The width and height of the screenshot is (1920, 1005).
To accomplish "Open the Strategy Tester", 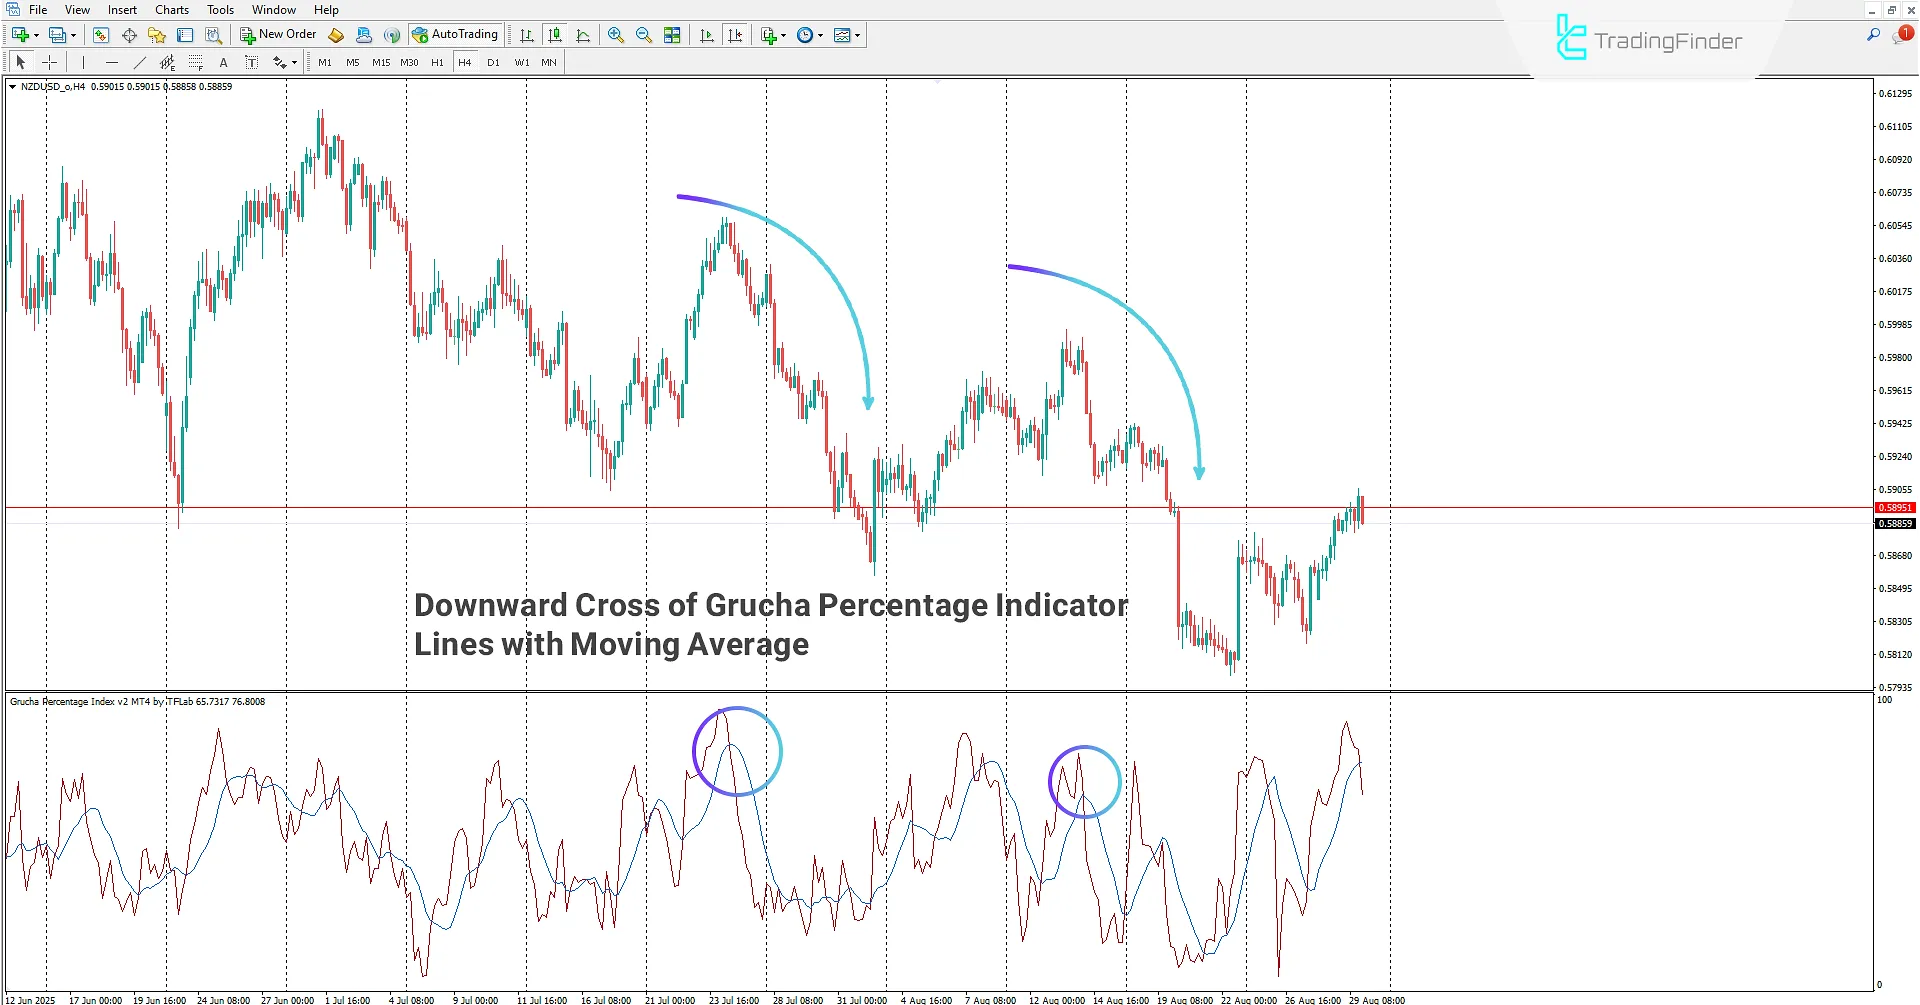I will pos(213,34).
